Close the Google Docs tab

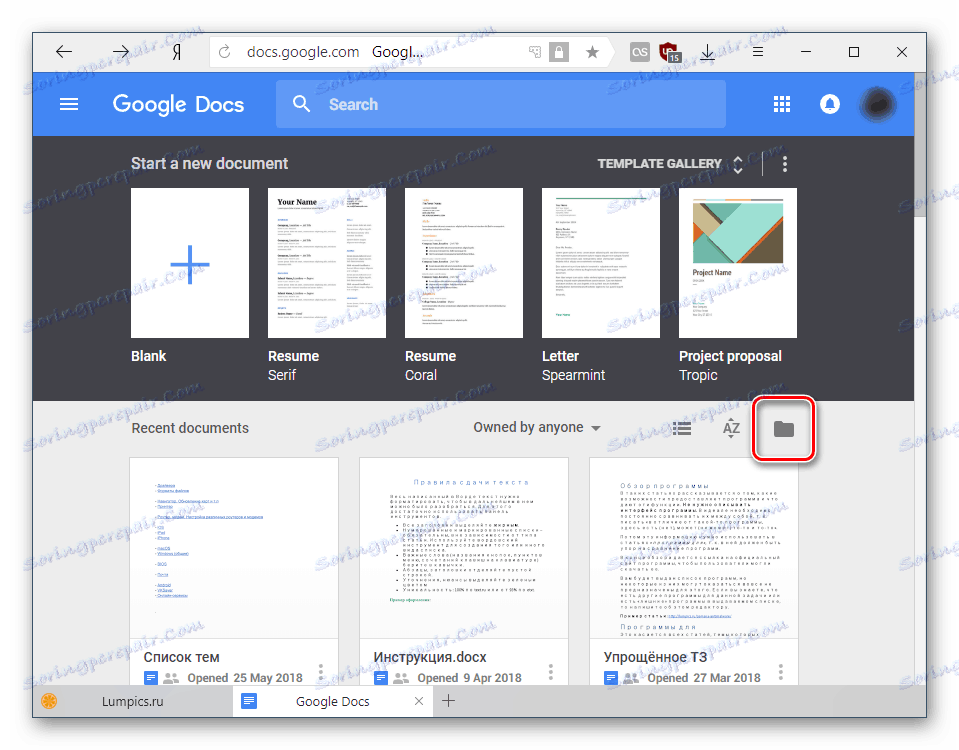[x=418, y=701]
